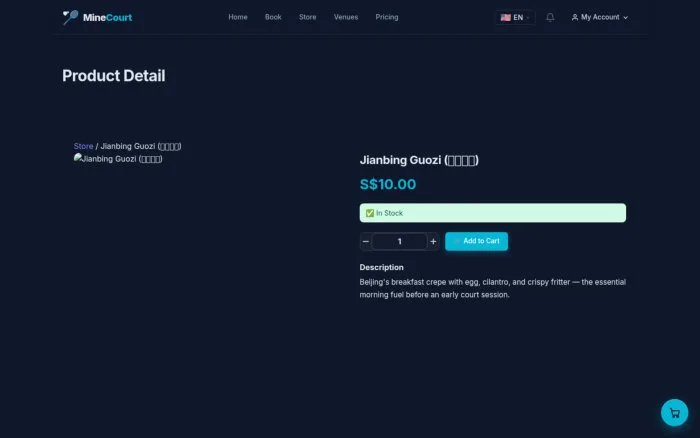Image resolution: width=700 pixels, height=438 pixels.
Task: Expand the My Account menu
Action: [x=600, y=17]
